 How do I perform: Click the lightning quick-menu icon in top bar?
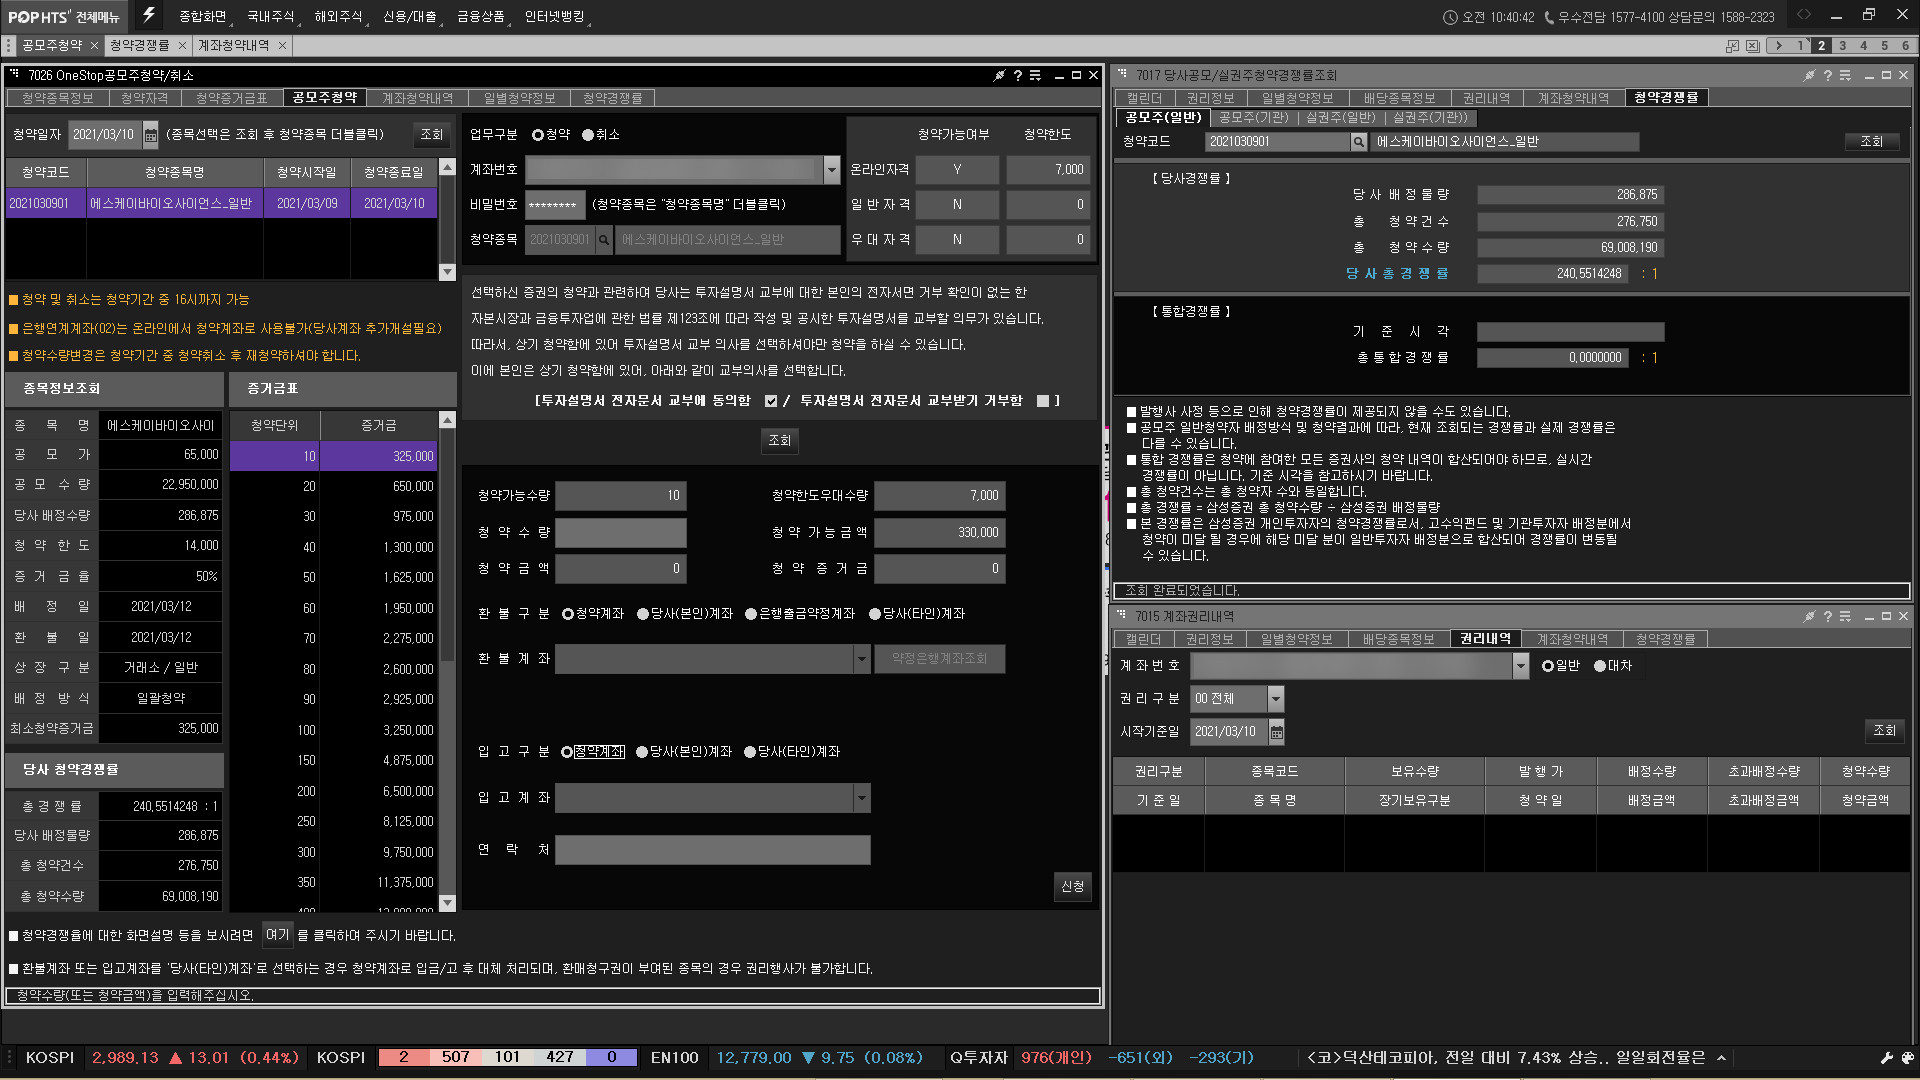[149, 15]
